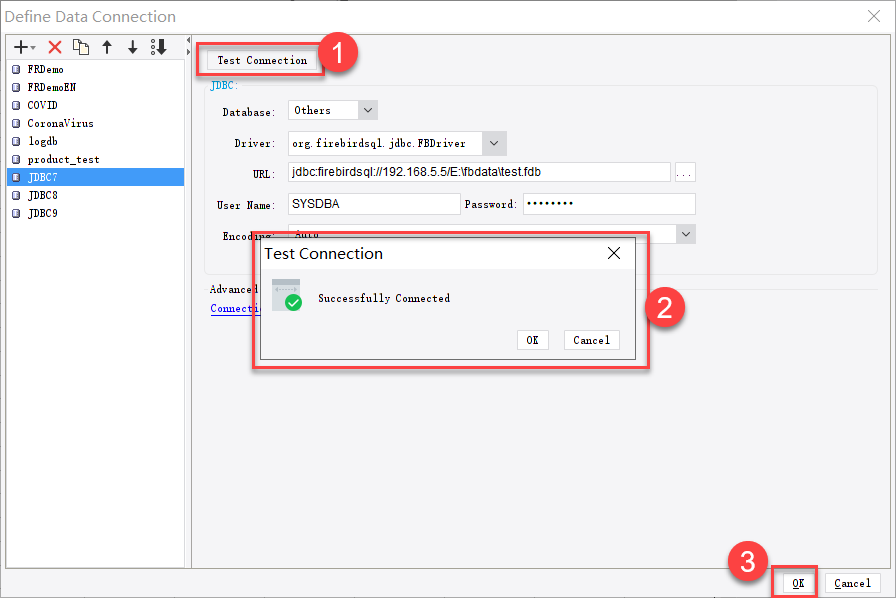The width and height of the screenshot is (896, 598).
Task: Move connection up with up-arrow icon
Action: pyautogui.click(x=107, y=47)
